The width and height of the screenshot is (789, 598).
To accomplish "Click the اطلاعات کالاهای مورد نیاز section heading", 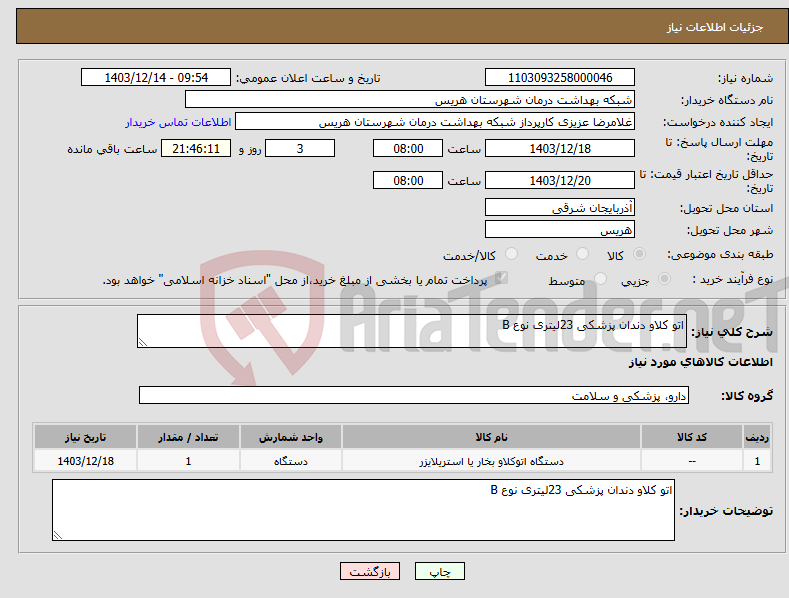I will (x=700, y=362).
